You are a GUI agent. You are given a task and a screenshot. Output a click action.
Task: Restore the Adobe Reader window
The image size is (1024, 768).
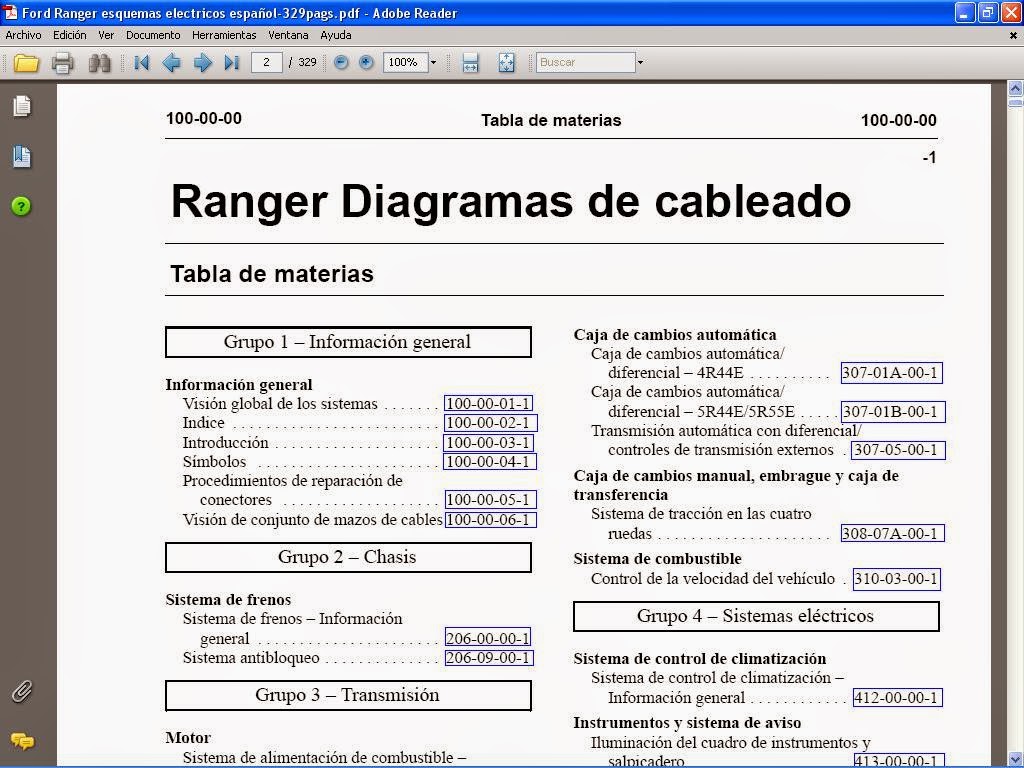click(x=988, y=12)
